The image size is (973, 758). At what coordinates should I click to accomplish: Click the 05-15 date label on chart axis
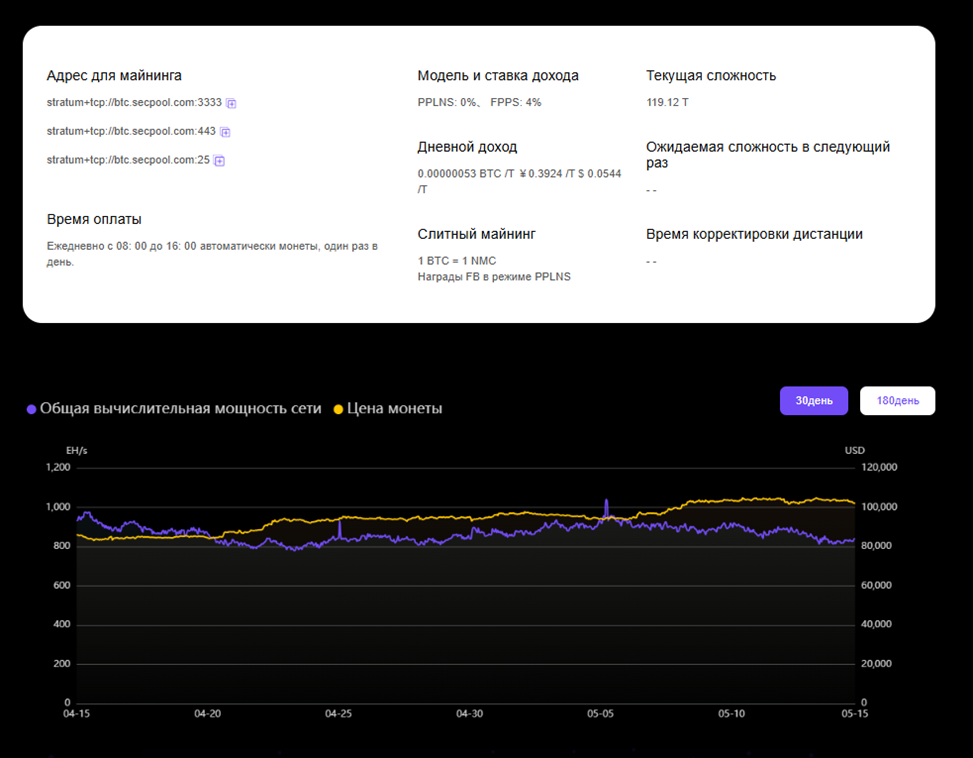pos(854,714)
